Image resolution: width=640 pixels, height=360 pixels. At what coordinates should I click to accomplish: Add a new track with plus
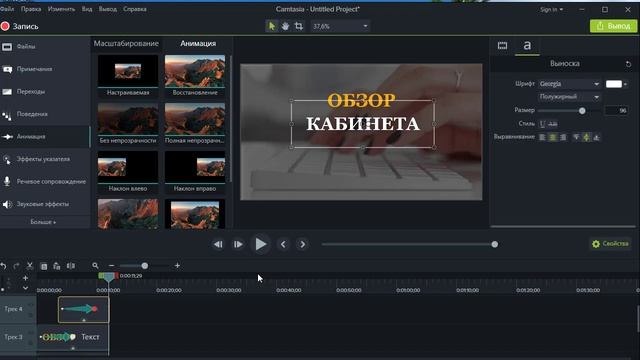click(25, 278)
